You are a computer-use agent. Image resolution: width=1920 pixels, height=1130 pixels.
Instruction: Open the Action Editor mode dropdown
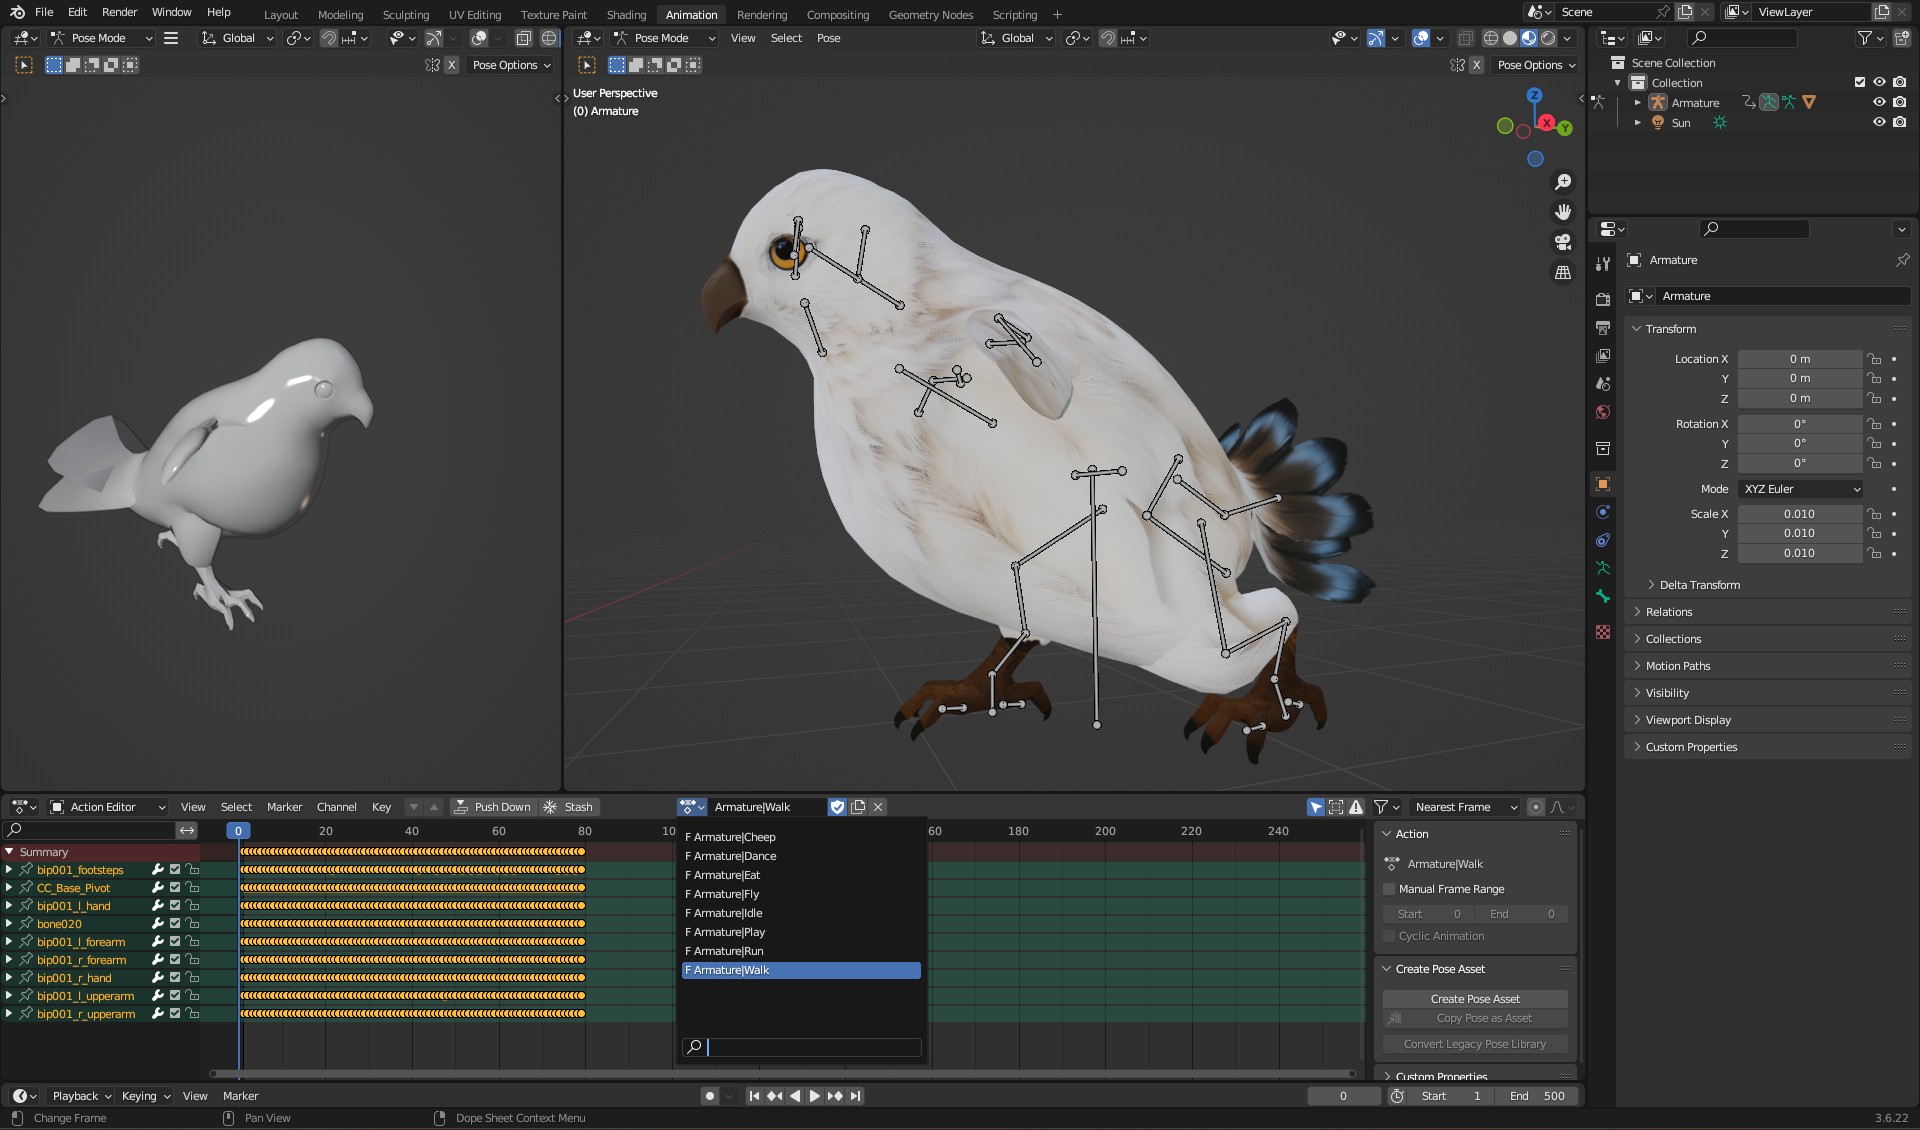pyautogui.click(x=108, y=807)
